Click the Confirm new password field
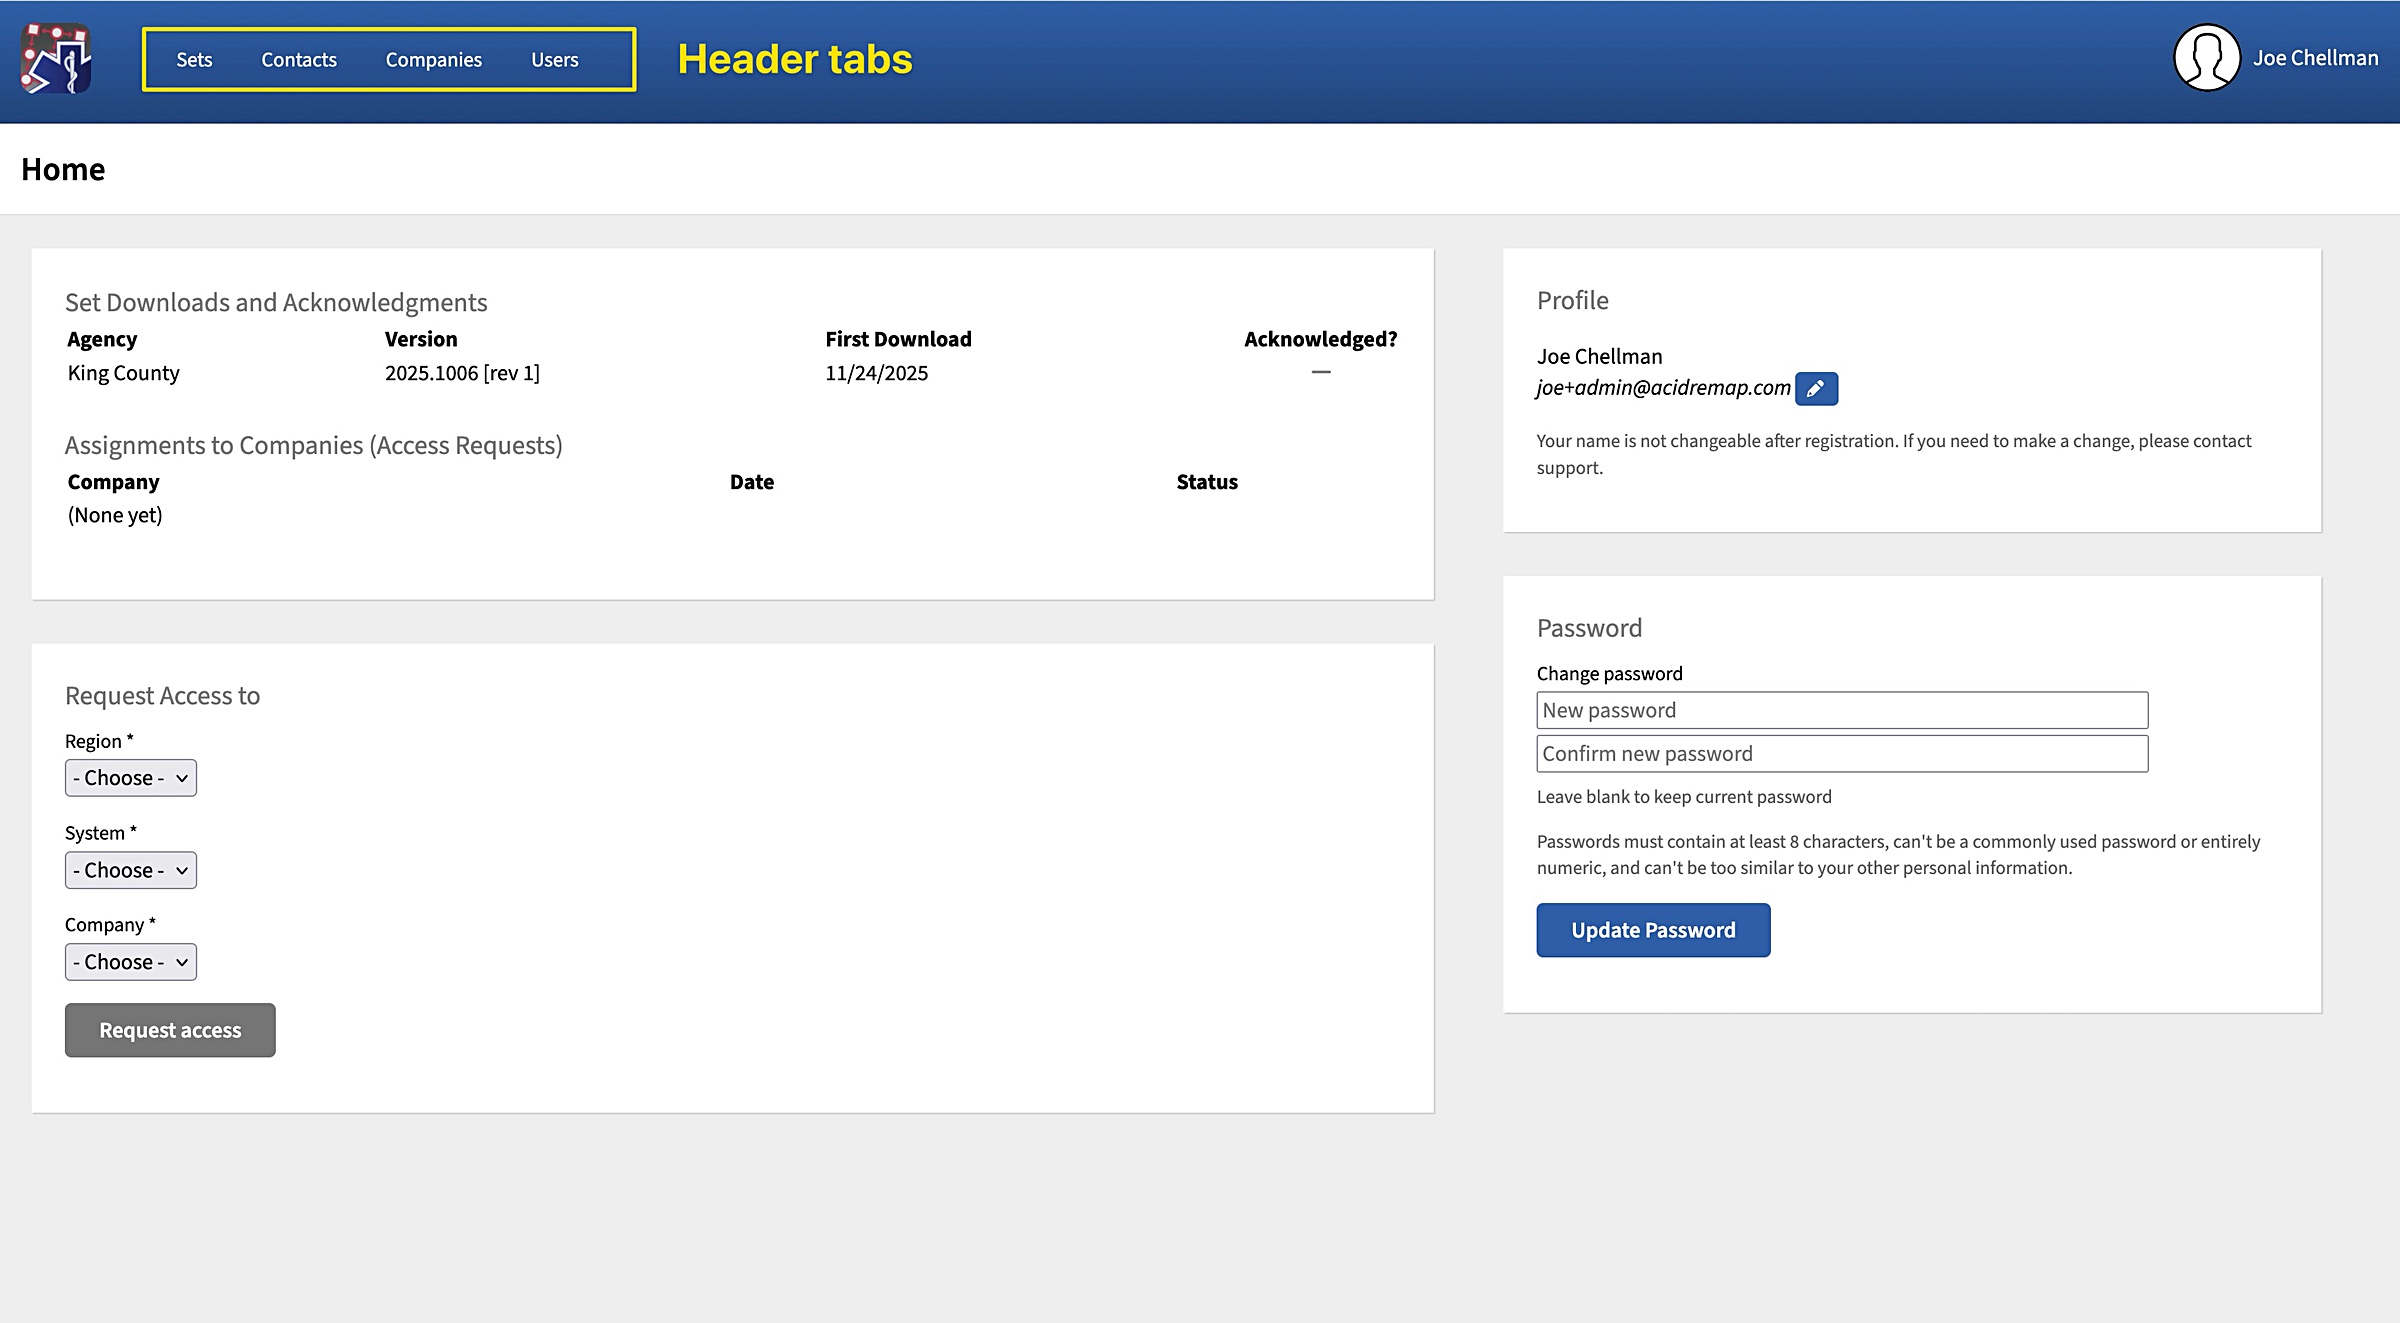The image size is (2400, 1323). pos(1841,753)
